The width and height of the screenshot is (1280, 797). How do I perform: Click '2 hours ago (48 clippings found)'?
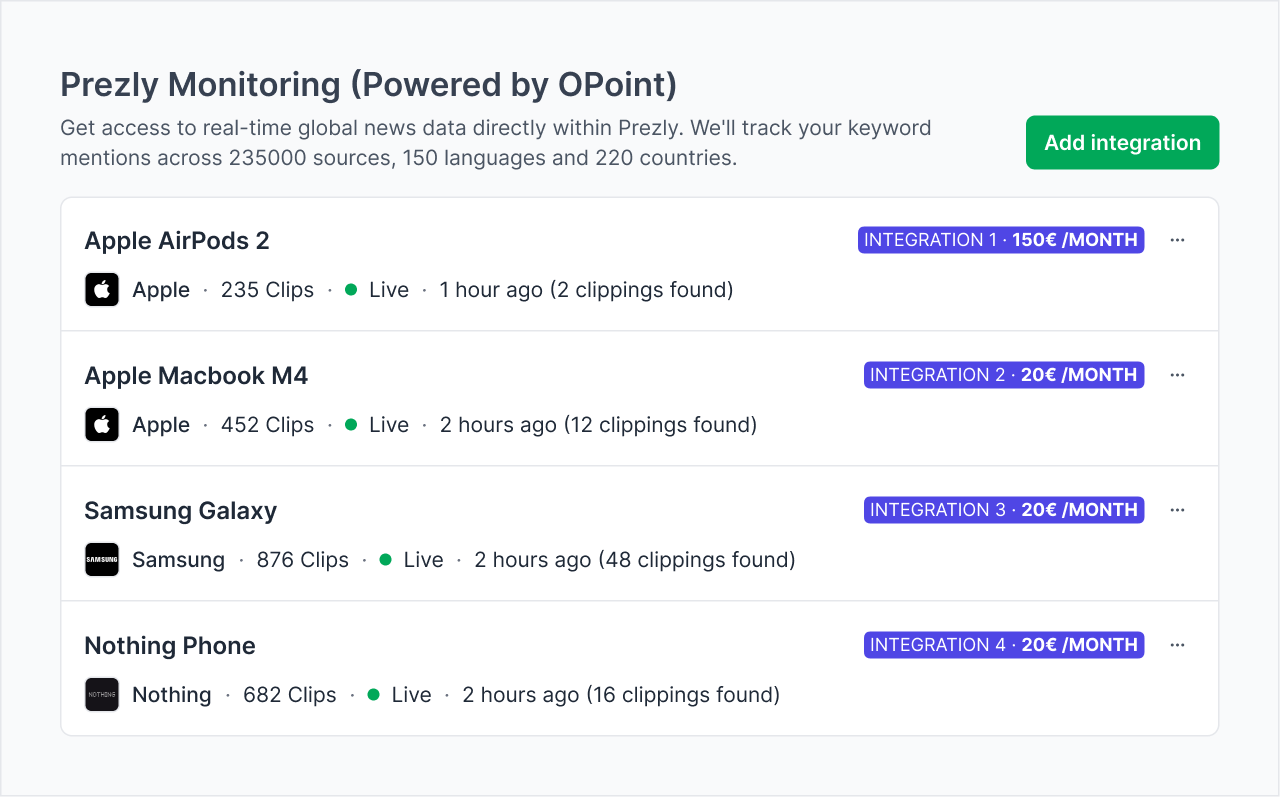coord(635,560)
